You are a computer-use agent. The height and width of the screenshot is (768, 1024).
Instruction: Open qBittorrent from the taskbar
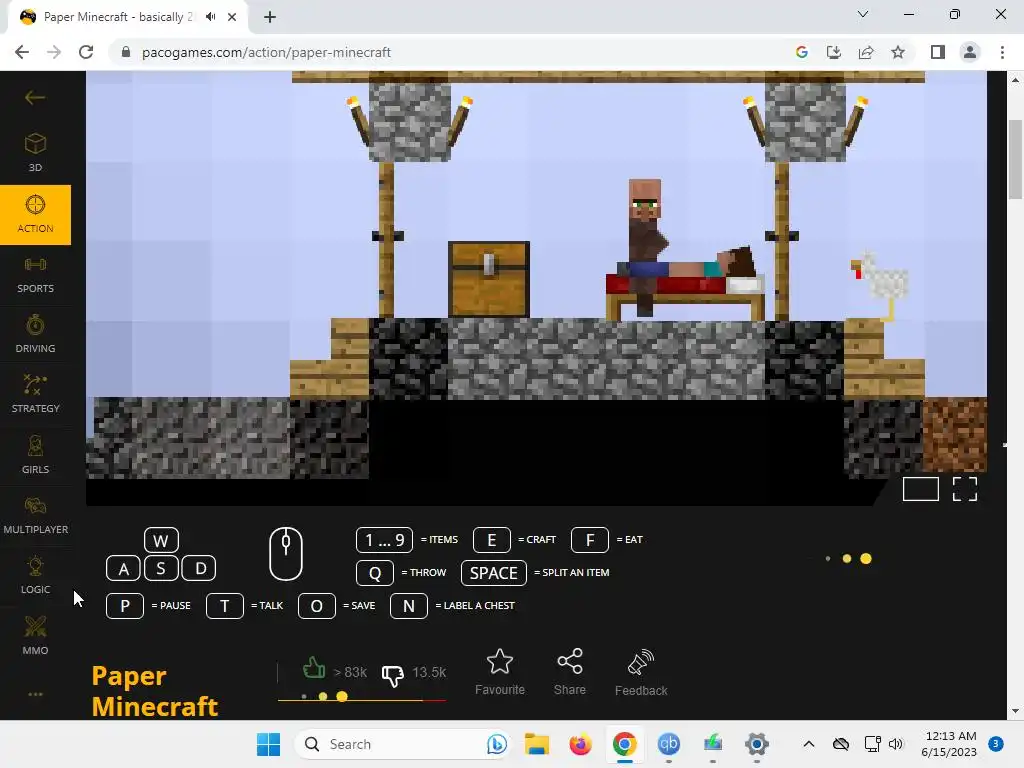[x=668, y=744]
